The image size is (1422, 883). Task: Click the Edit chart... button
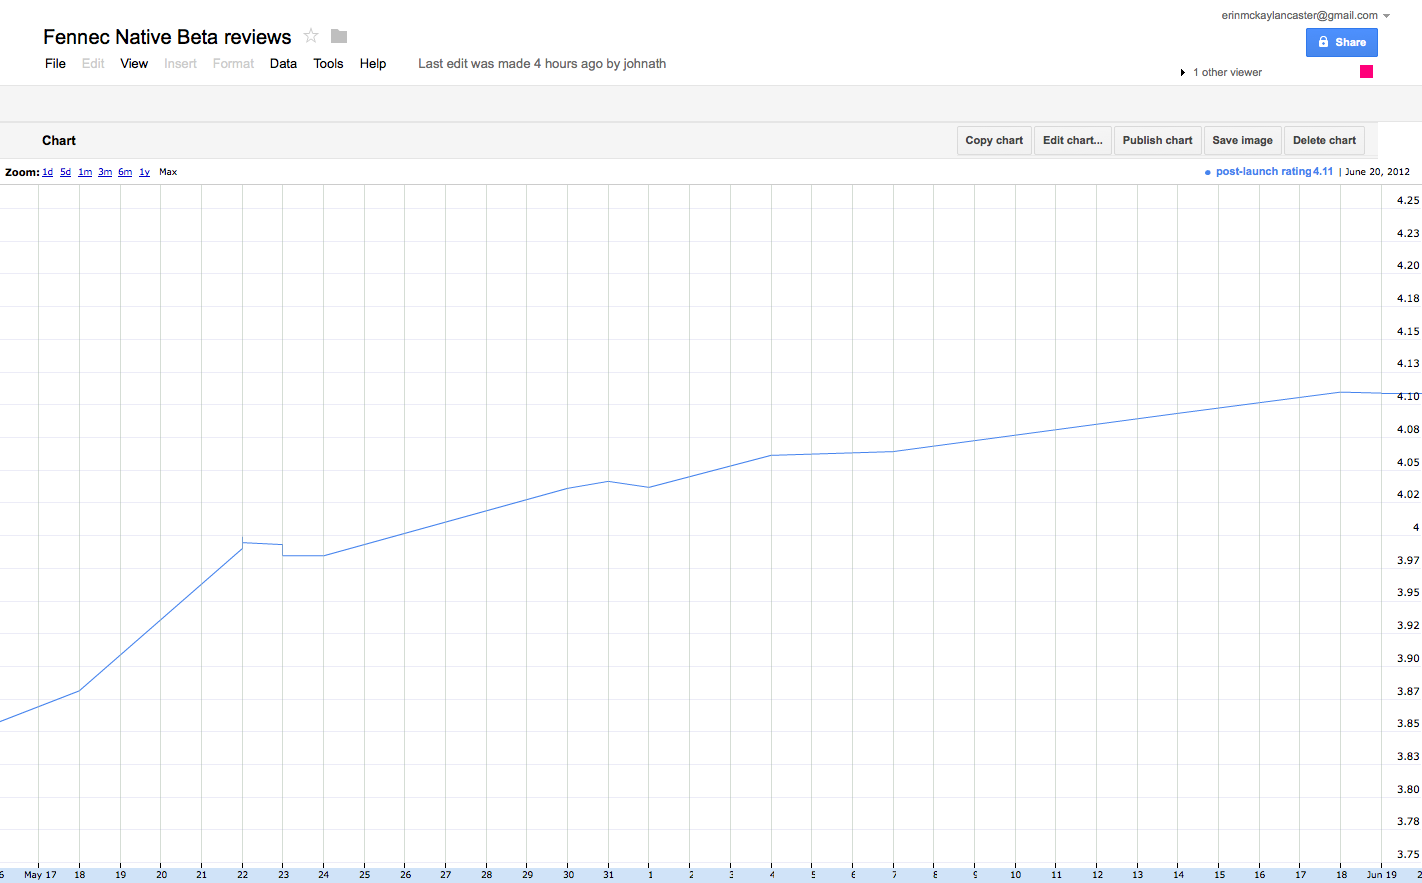pos(1072,140)
